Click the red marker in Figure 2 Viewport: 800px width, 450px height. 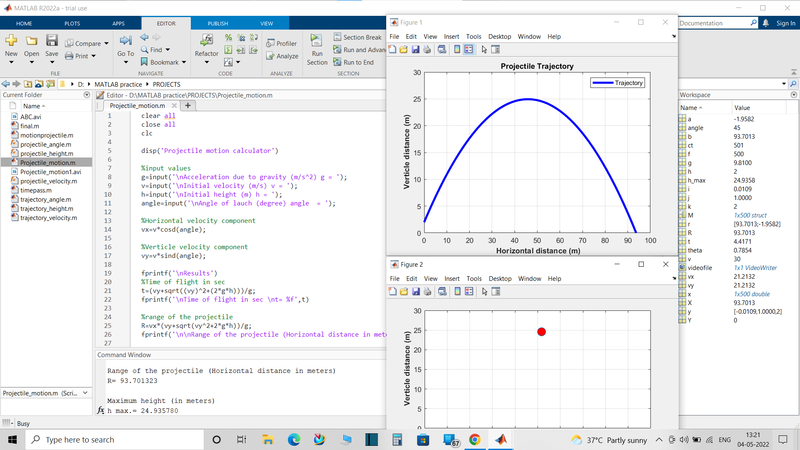click(541, 332)
